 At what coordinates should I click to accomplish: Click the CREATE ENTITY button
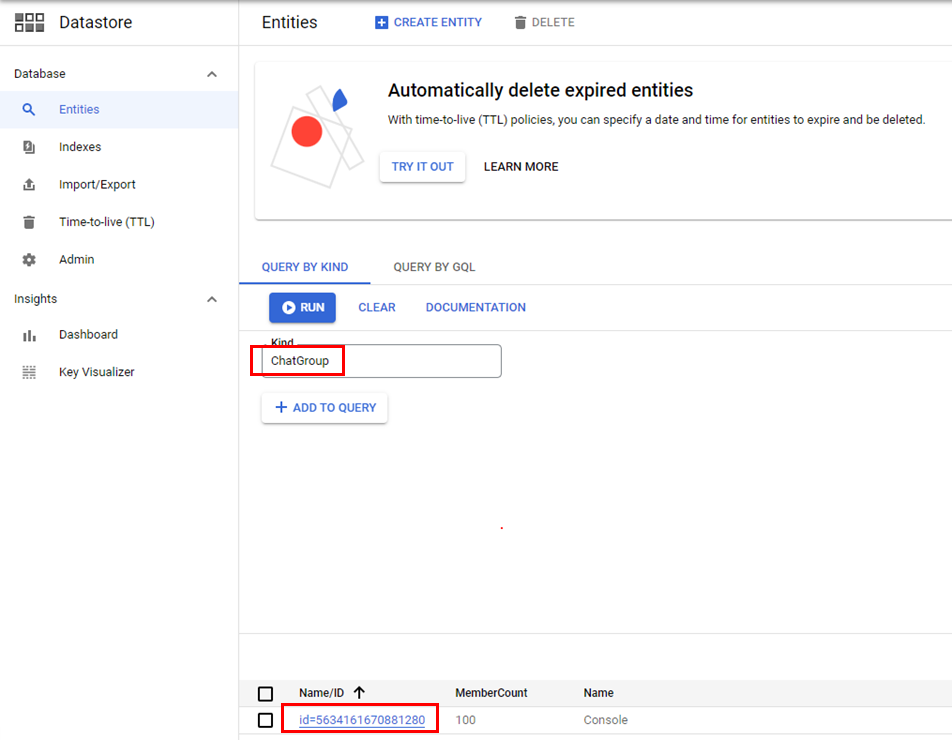tap(428, 22)
